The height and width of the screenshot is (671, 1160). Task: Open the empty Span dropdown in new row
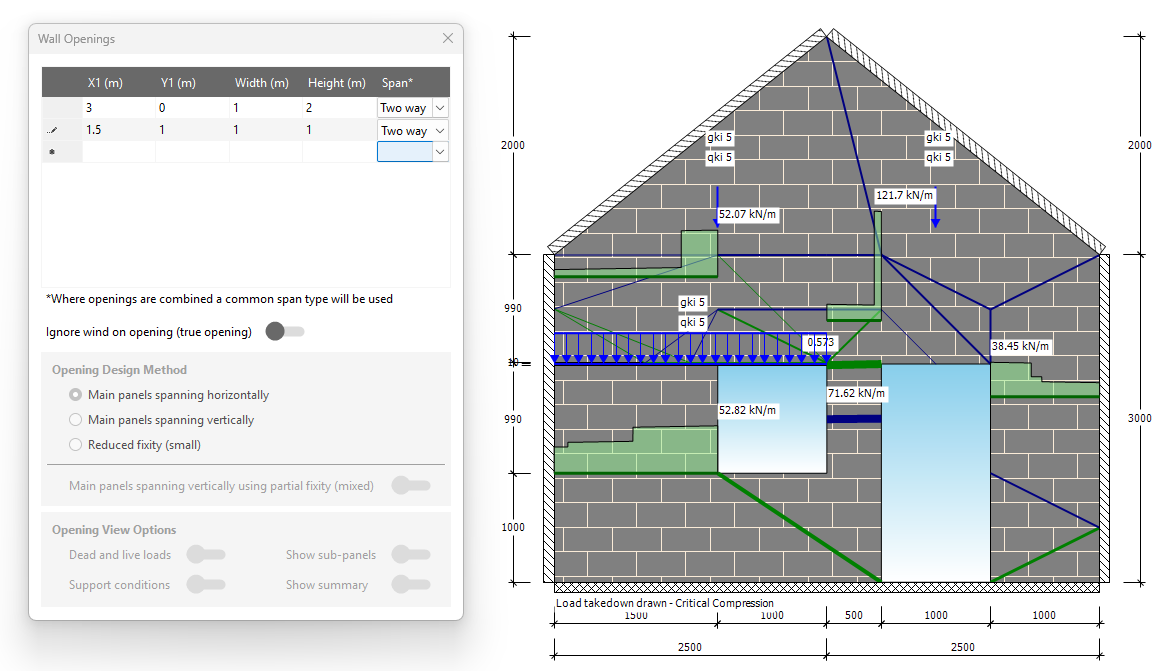tap(440, 152)
